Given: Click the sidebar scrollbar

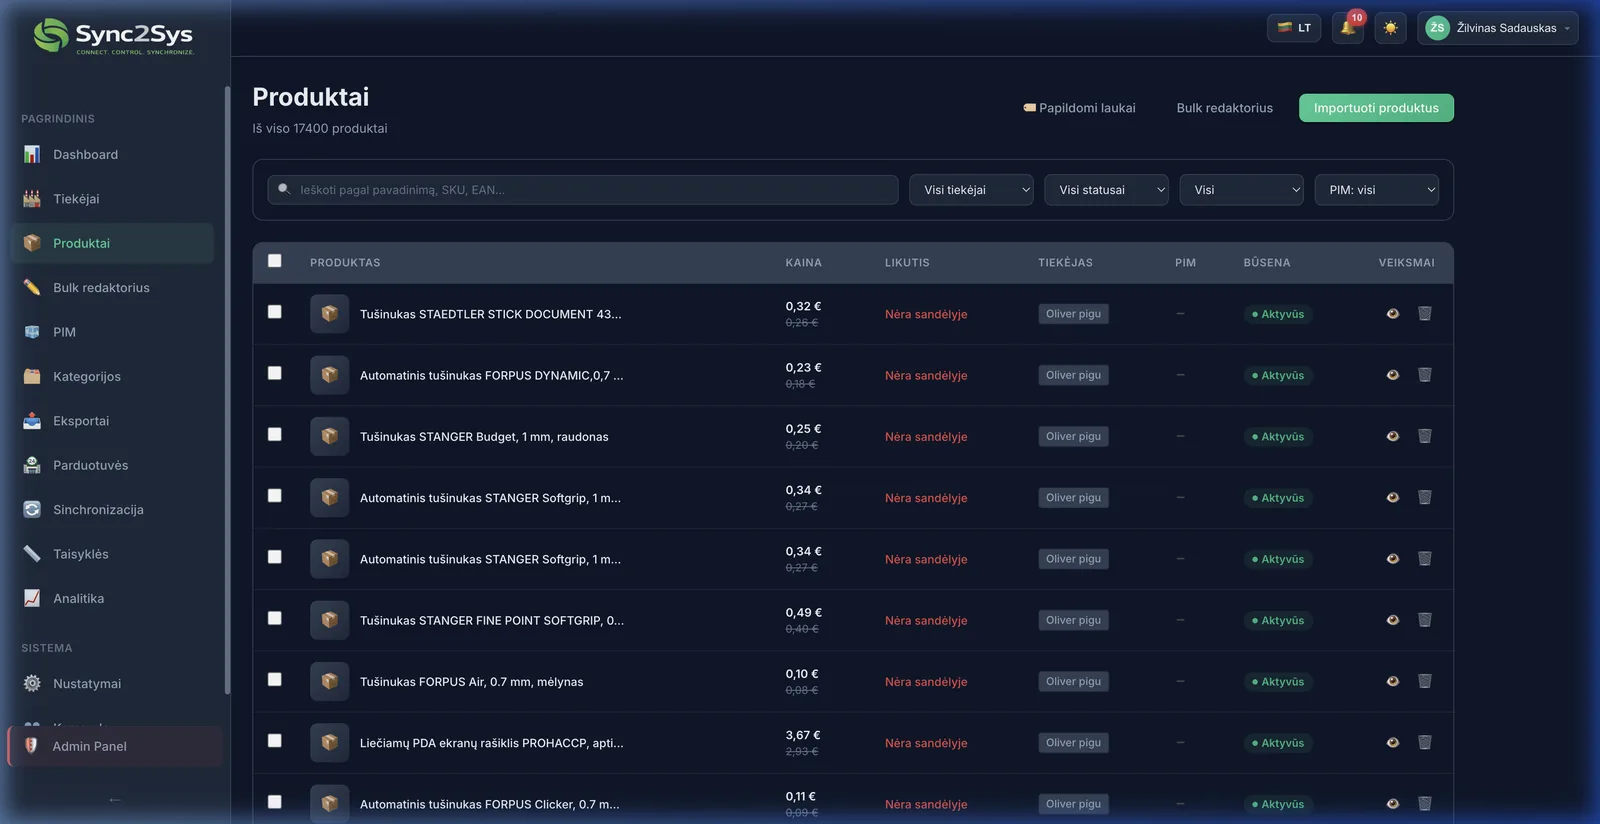Looking at the screenshot, I should pos(227,390).
